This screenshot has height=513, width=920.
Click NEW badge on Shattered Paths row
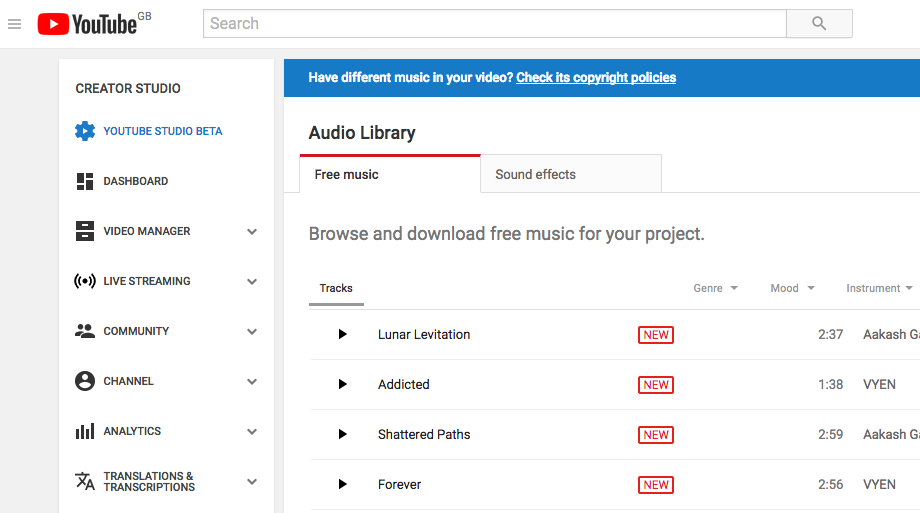(x=656, y=434)
